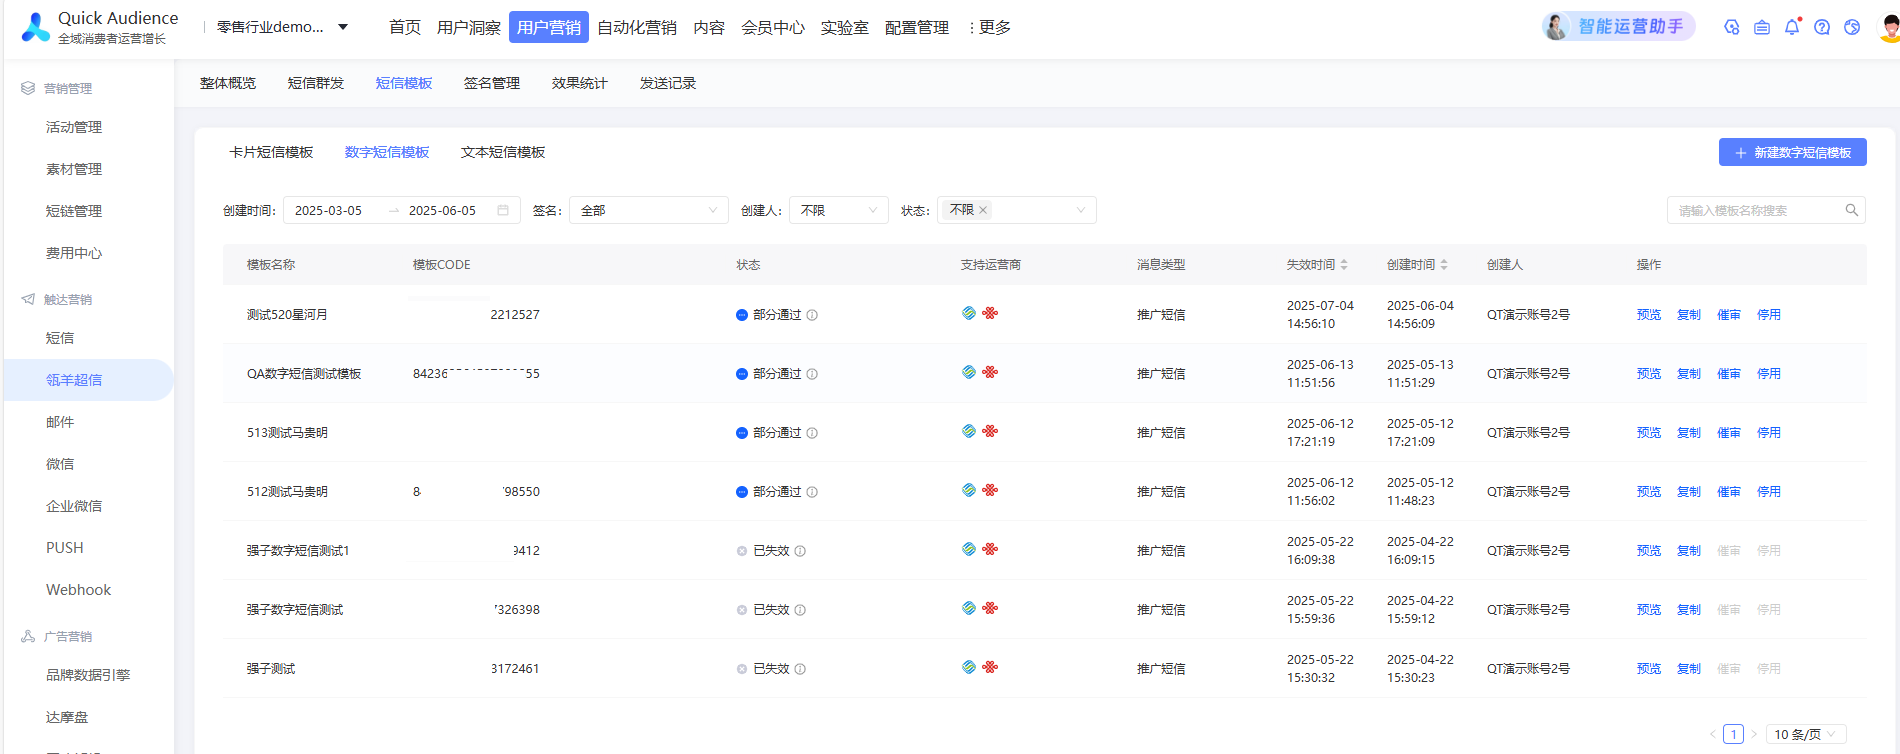The image size is (1900, 754).
Task: Open the 10 条/页 page size dropdown
Action: coord(1806,734)
